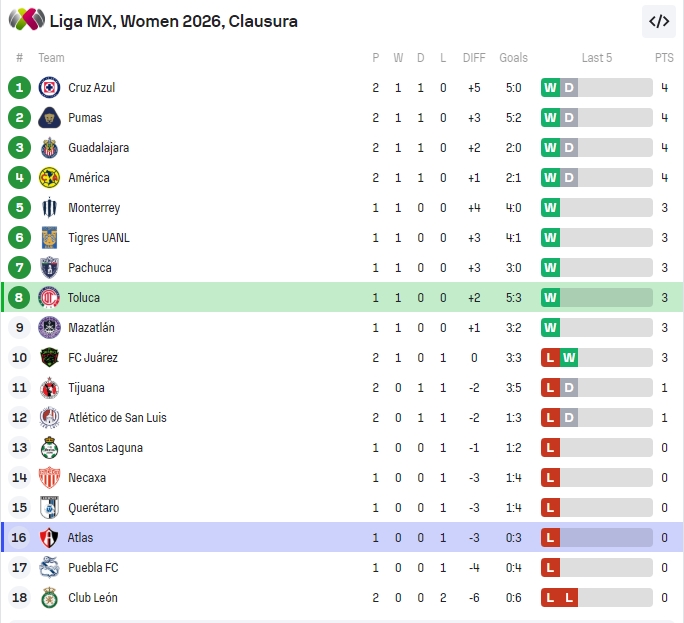Click Tijuana's red L result badge
684x623 pixels.
(x=550, y=388)
